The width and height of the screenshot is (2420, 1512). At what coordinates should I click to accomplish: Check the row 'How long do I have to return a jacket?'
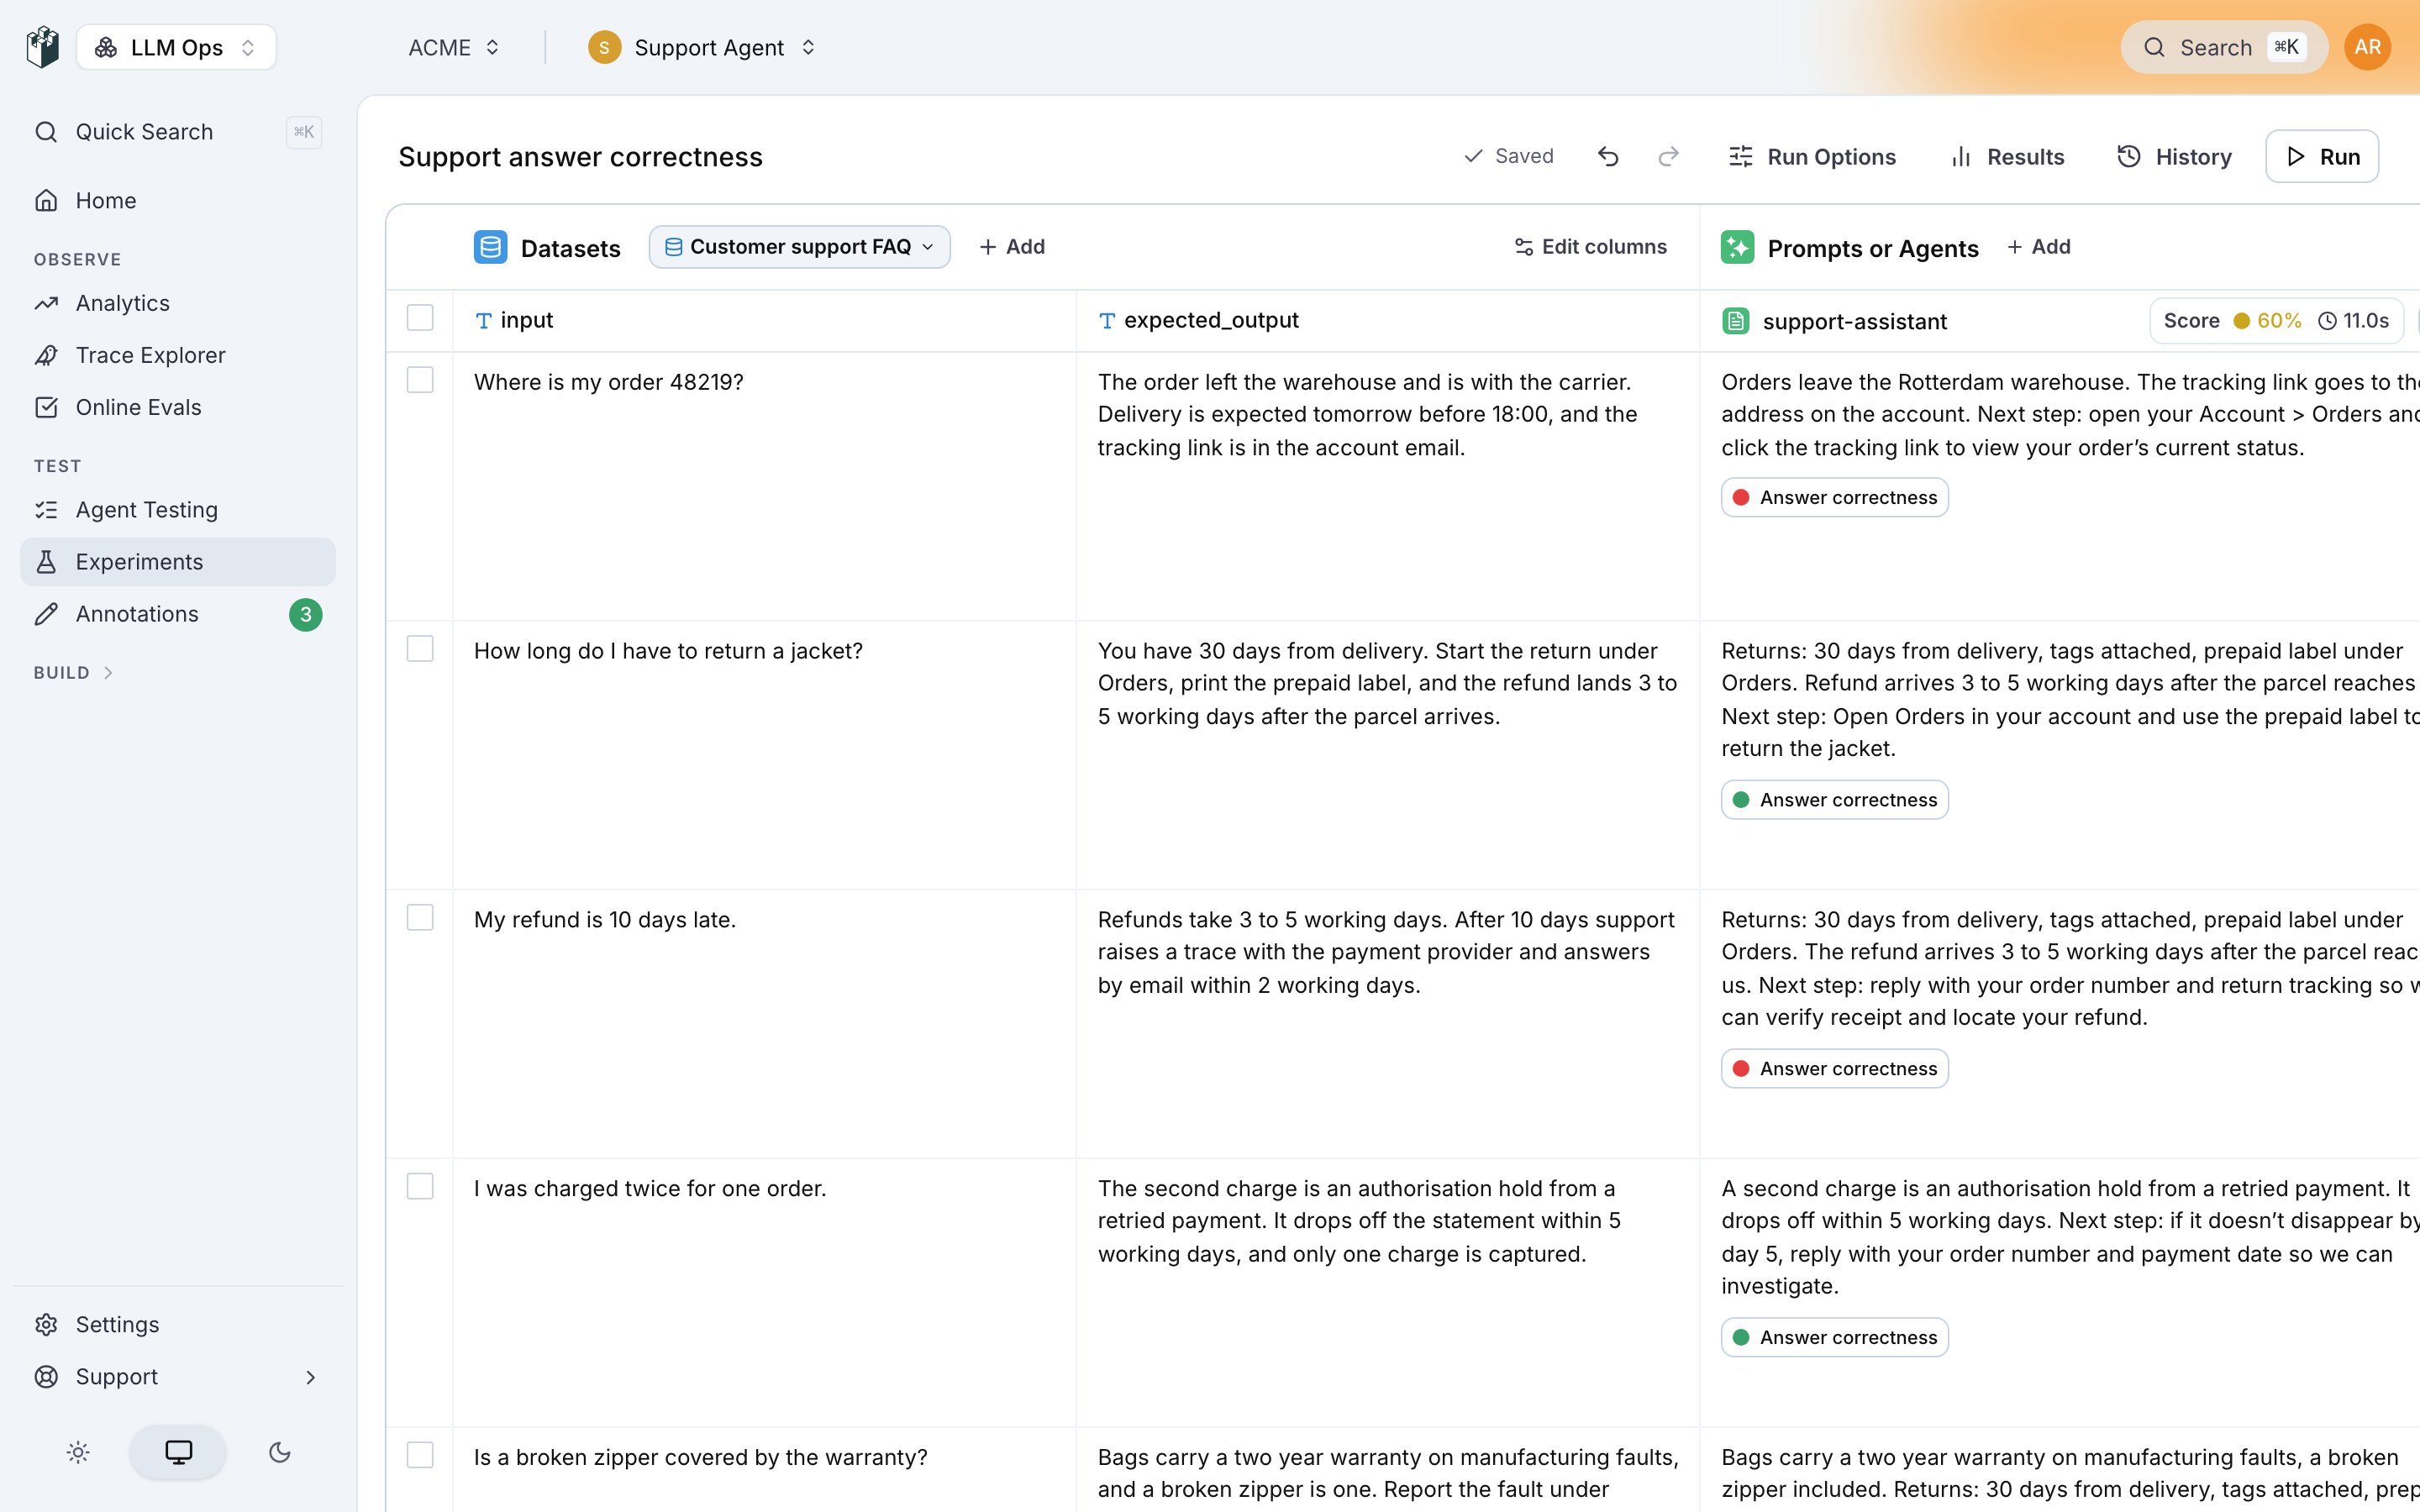tap(420, 649)
